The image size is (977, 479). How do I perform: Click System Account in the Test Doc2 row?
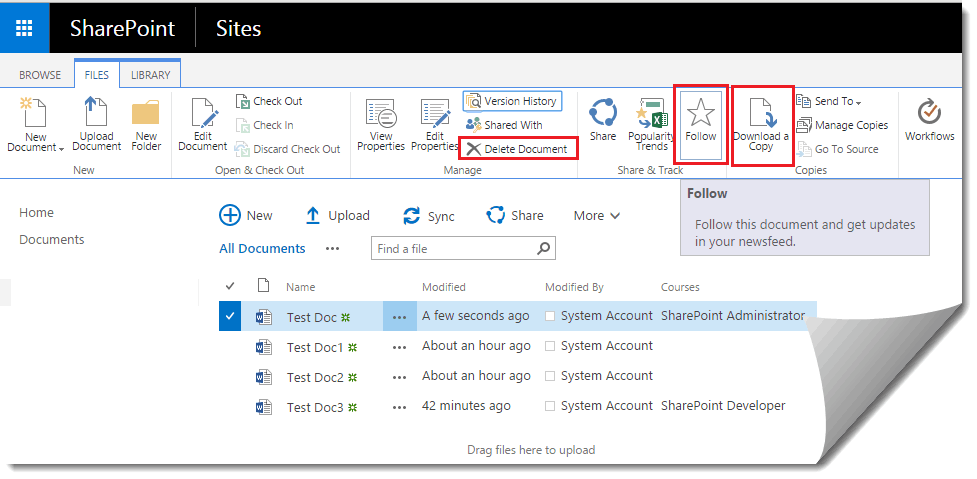click(x=607, y=376)
